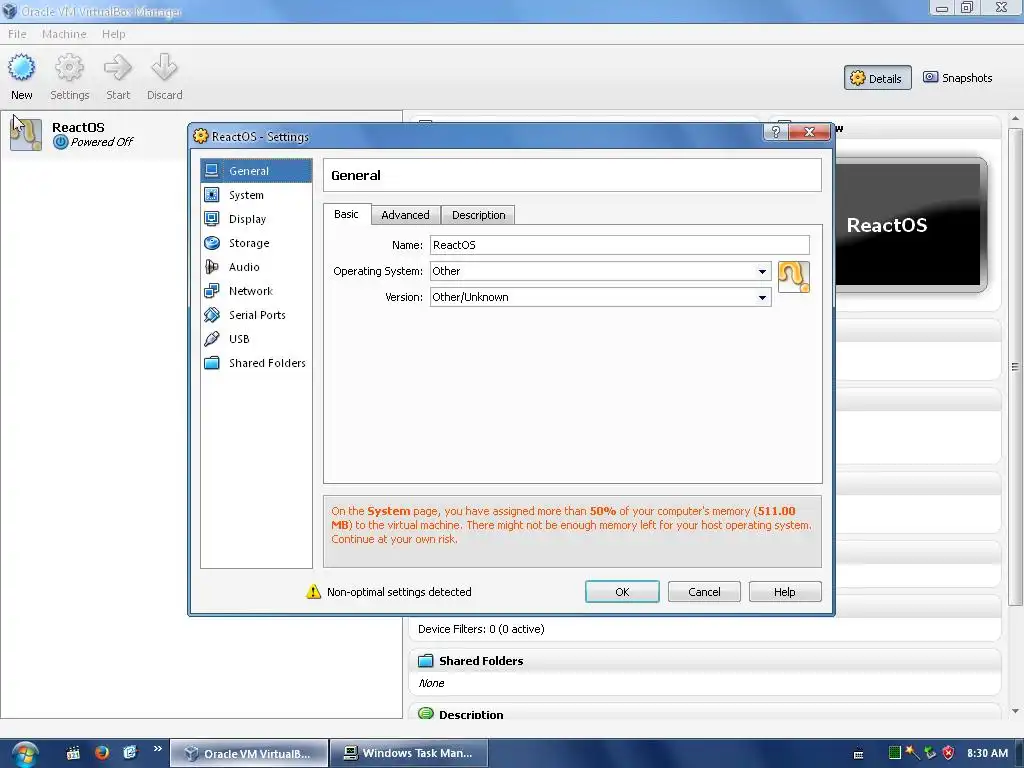Expand the quick launch chevron on taskbar
Viewport: 1024px width, 768px height.
(157, 749)
